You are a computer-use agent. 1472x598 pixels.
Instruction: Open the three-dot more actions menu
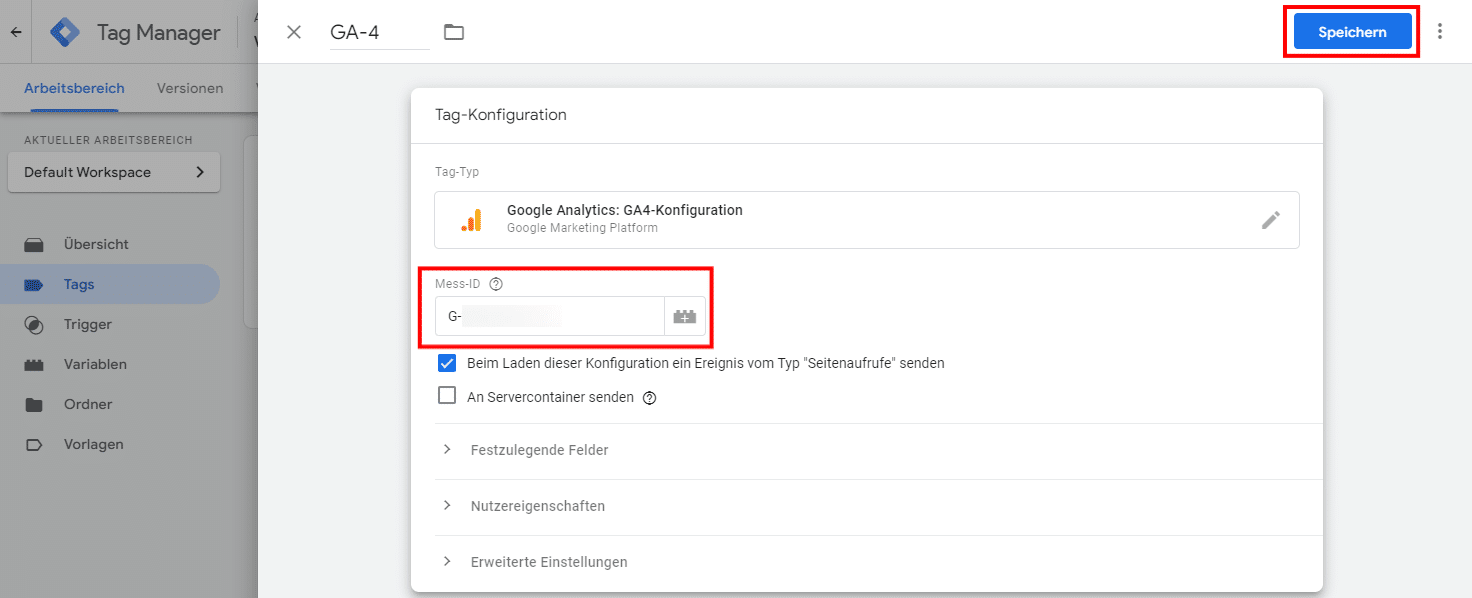click(1440, 31)
